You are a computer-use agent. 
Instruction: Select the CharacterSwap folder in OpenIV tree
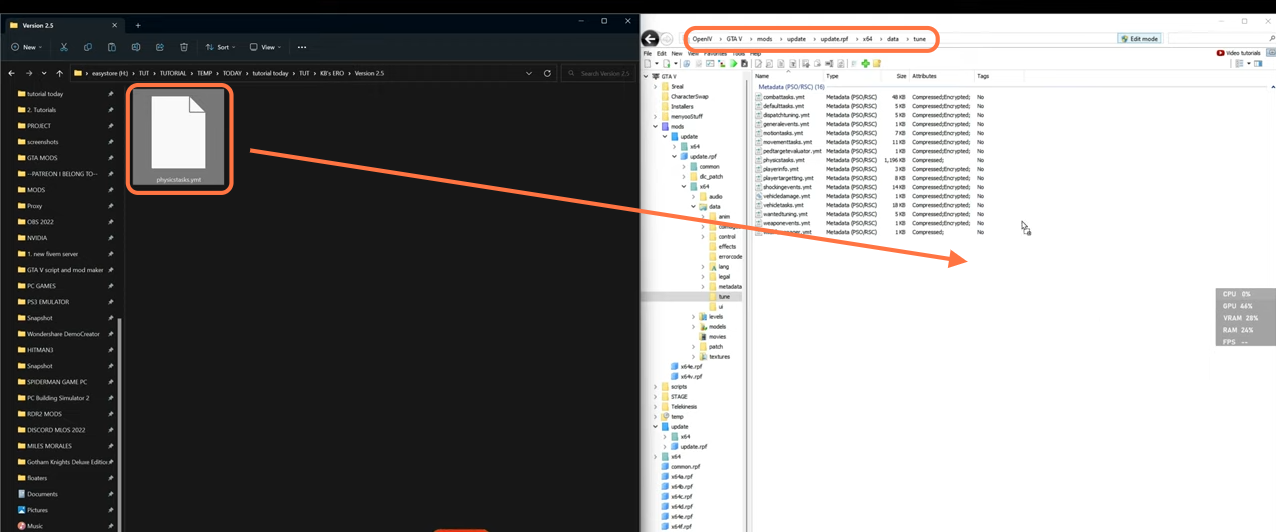(x=683, y=97)
